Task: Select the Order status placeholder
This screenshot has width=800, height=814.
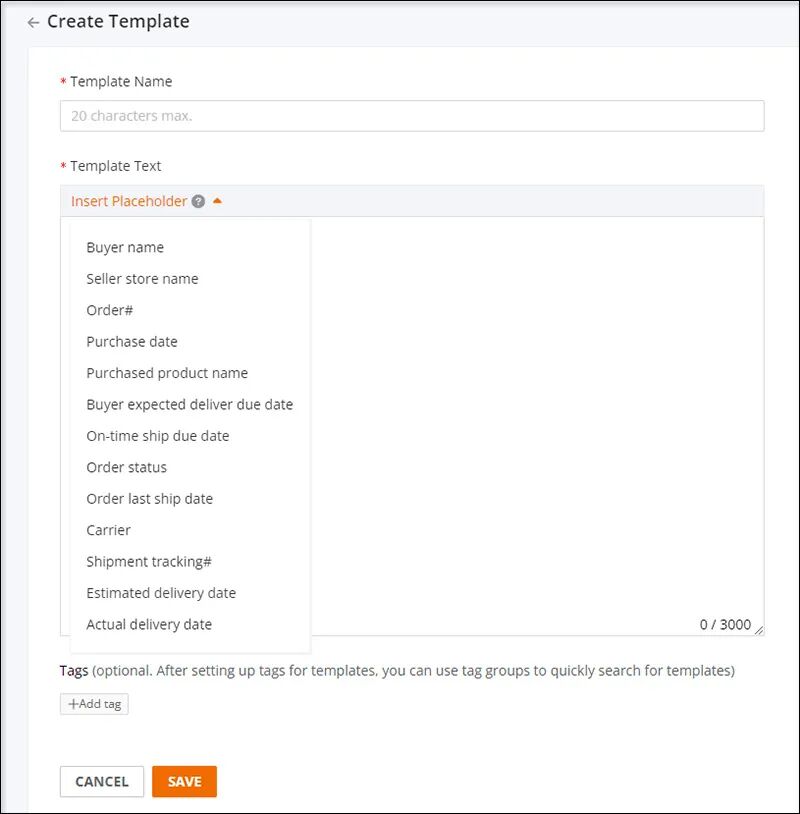Action: [x=127, y=467]
